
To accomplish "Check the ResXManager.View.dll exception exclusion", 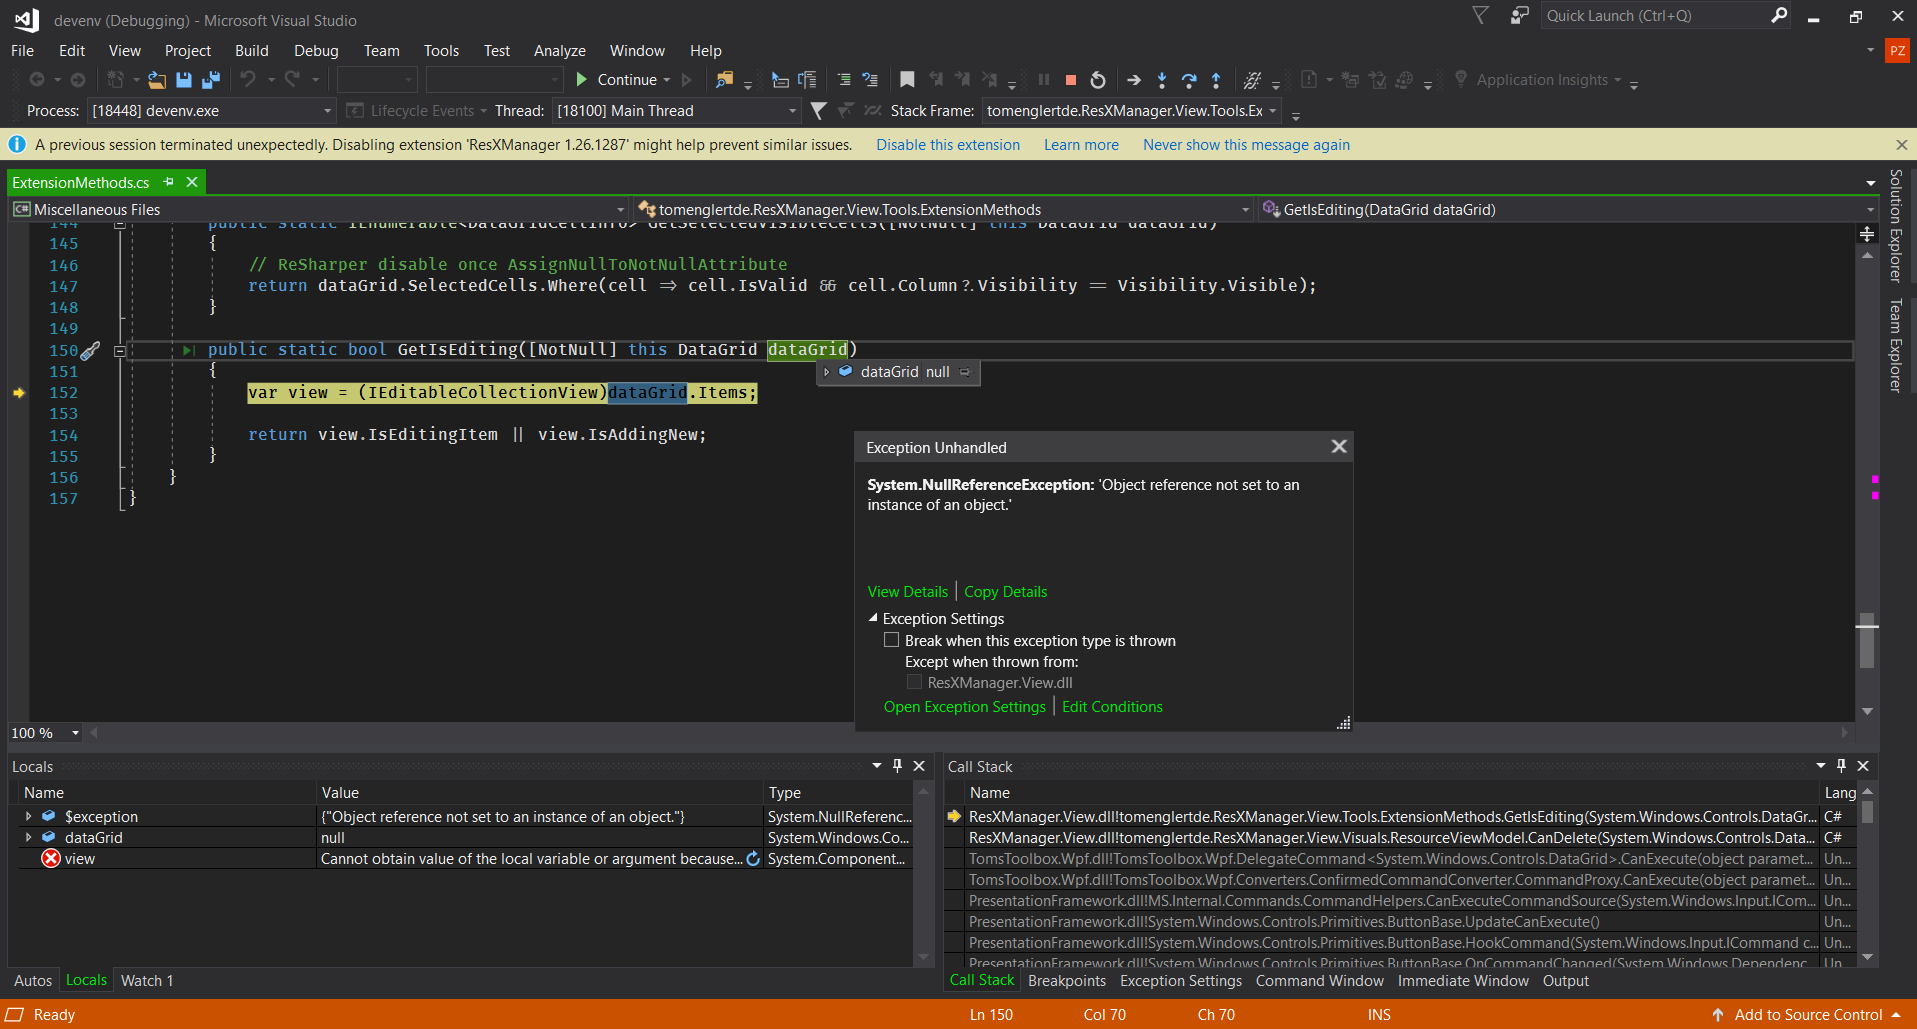I will point(914,681).
